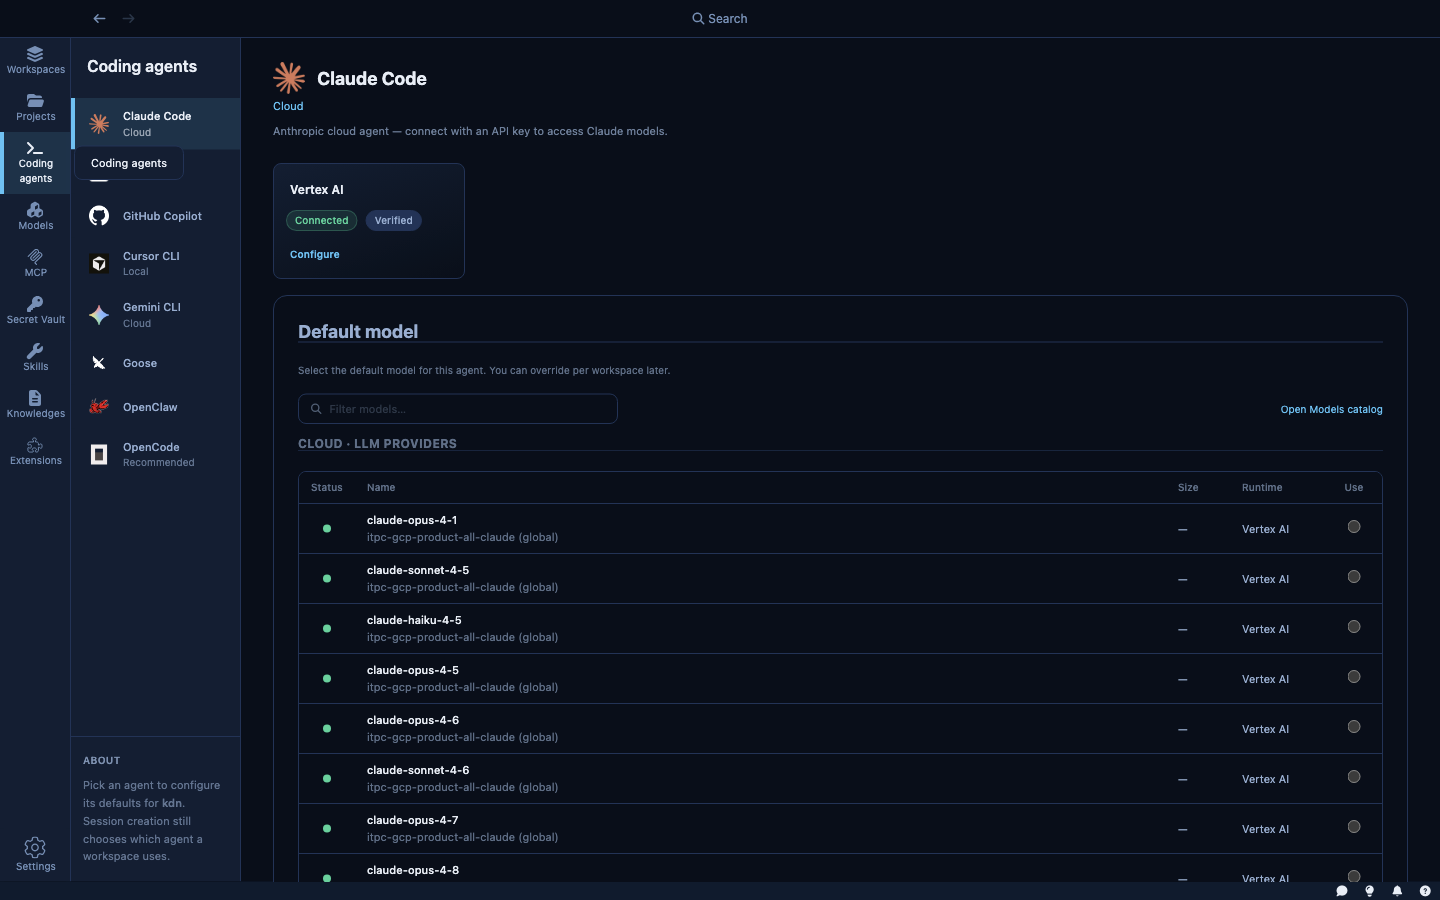Open Knowledges in the sidebar
1440x900 pixels.
coord(35,404)
